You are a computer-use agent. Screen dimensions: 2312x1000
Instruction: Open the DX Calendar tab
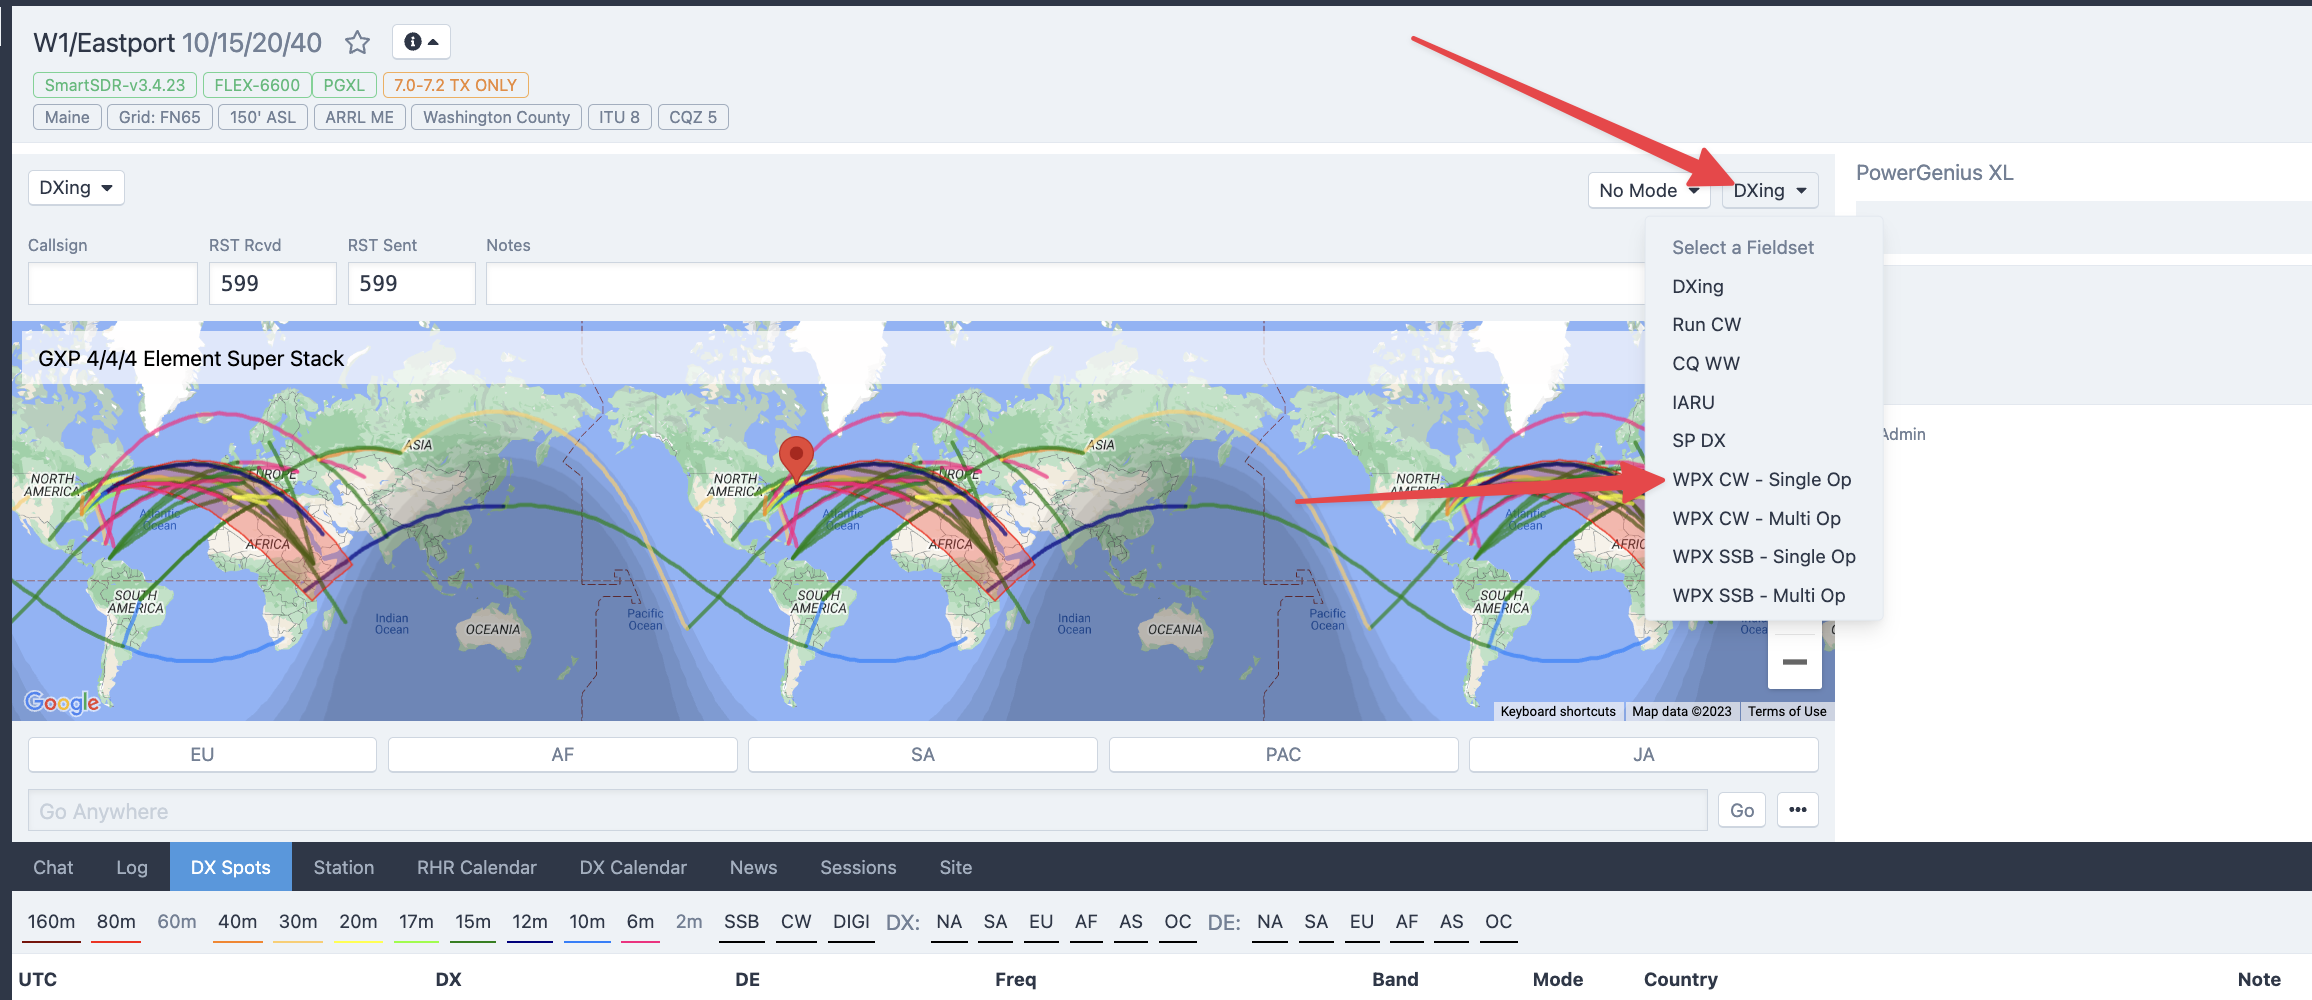coord(633,867)
